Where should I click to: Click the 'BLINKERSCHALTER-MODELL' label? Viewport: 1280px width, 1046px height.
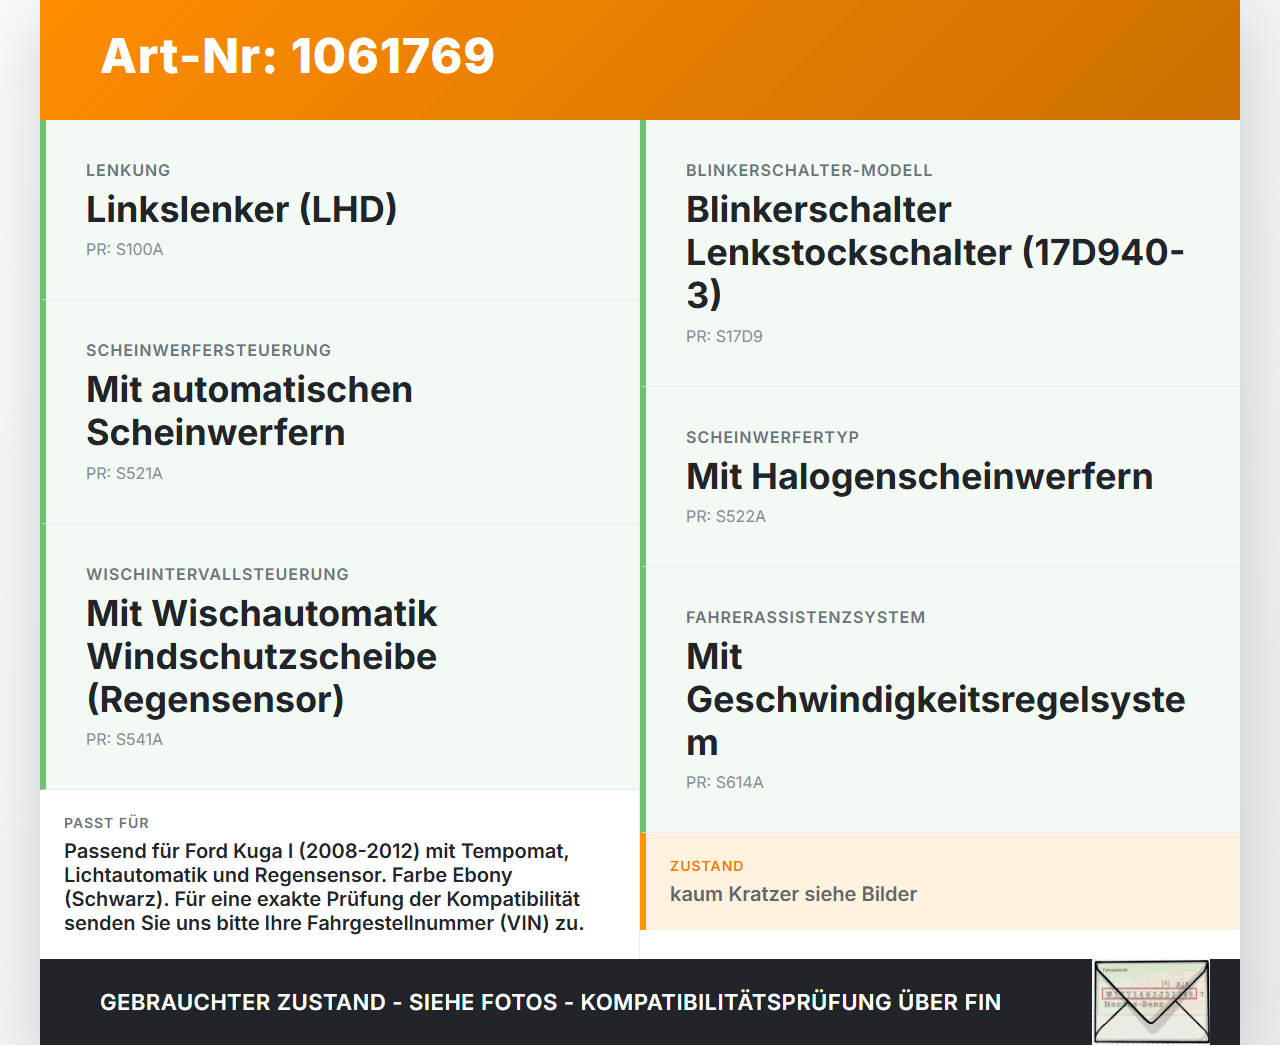tap(809, 170)
